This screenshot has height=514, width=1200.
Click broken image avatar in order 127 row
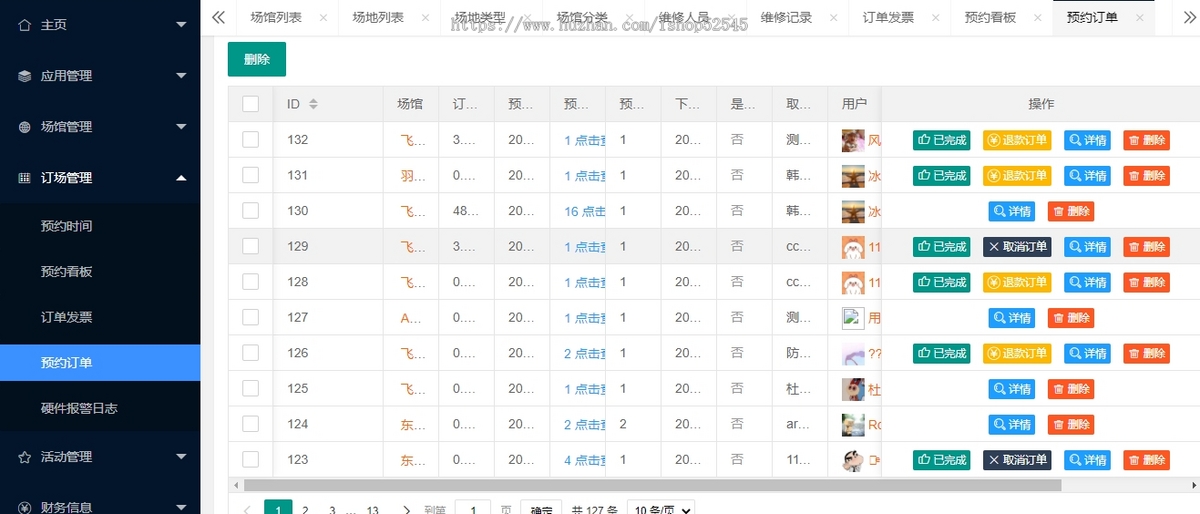pos(853,318)
